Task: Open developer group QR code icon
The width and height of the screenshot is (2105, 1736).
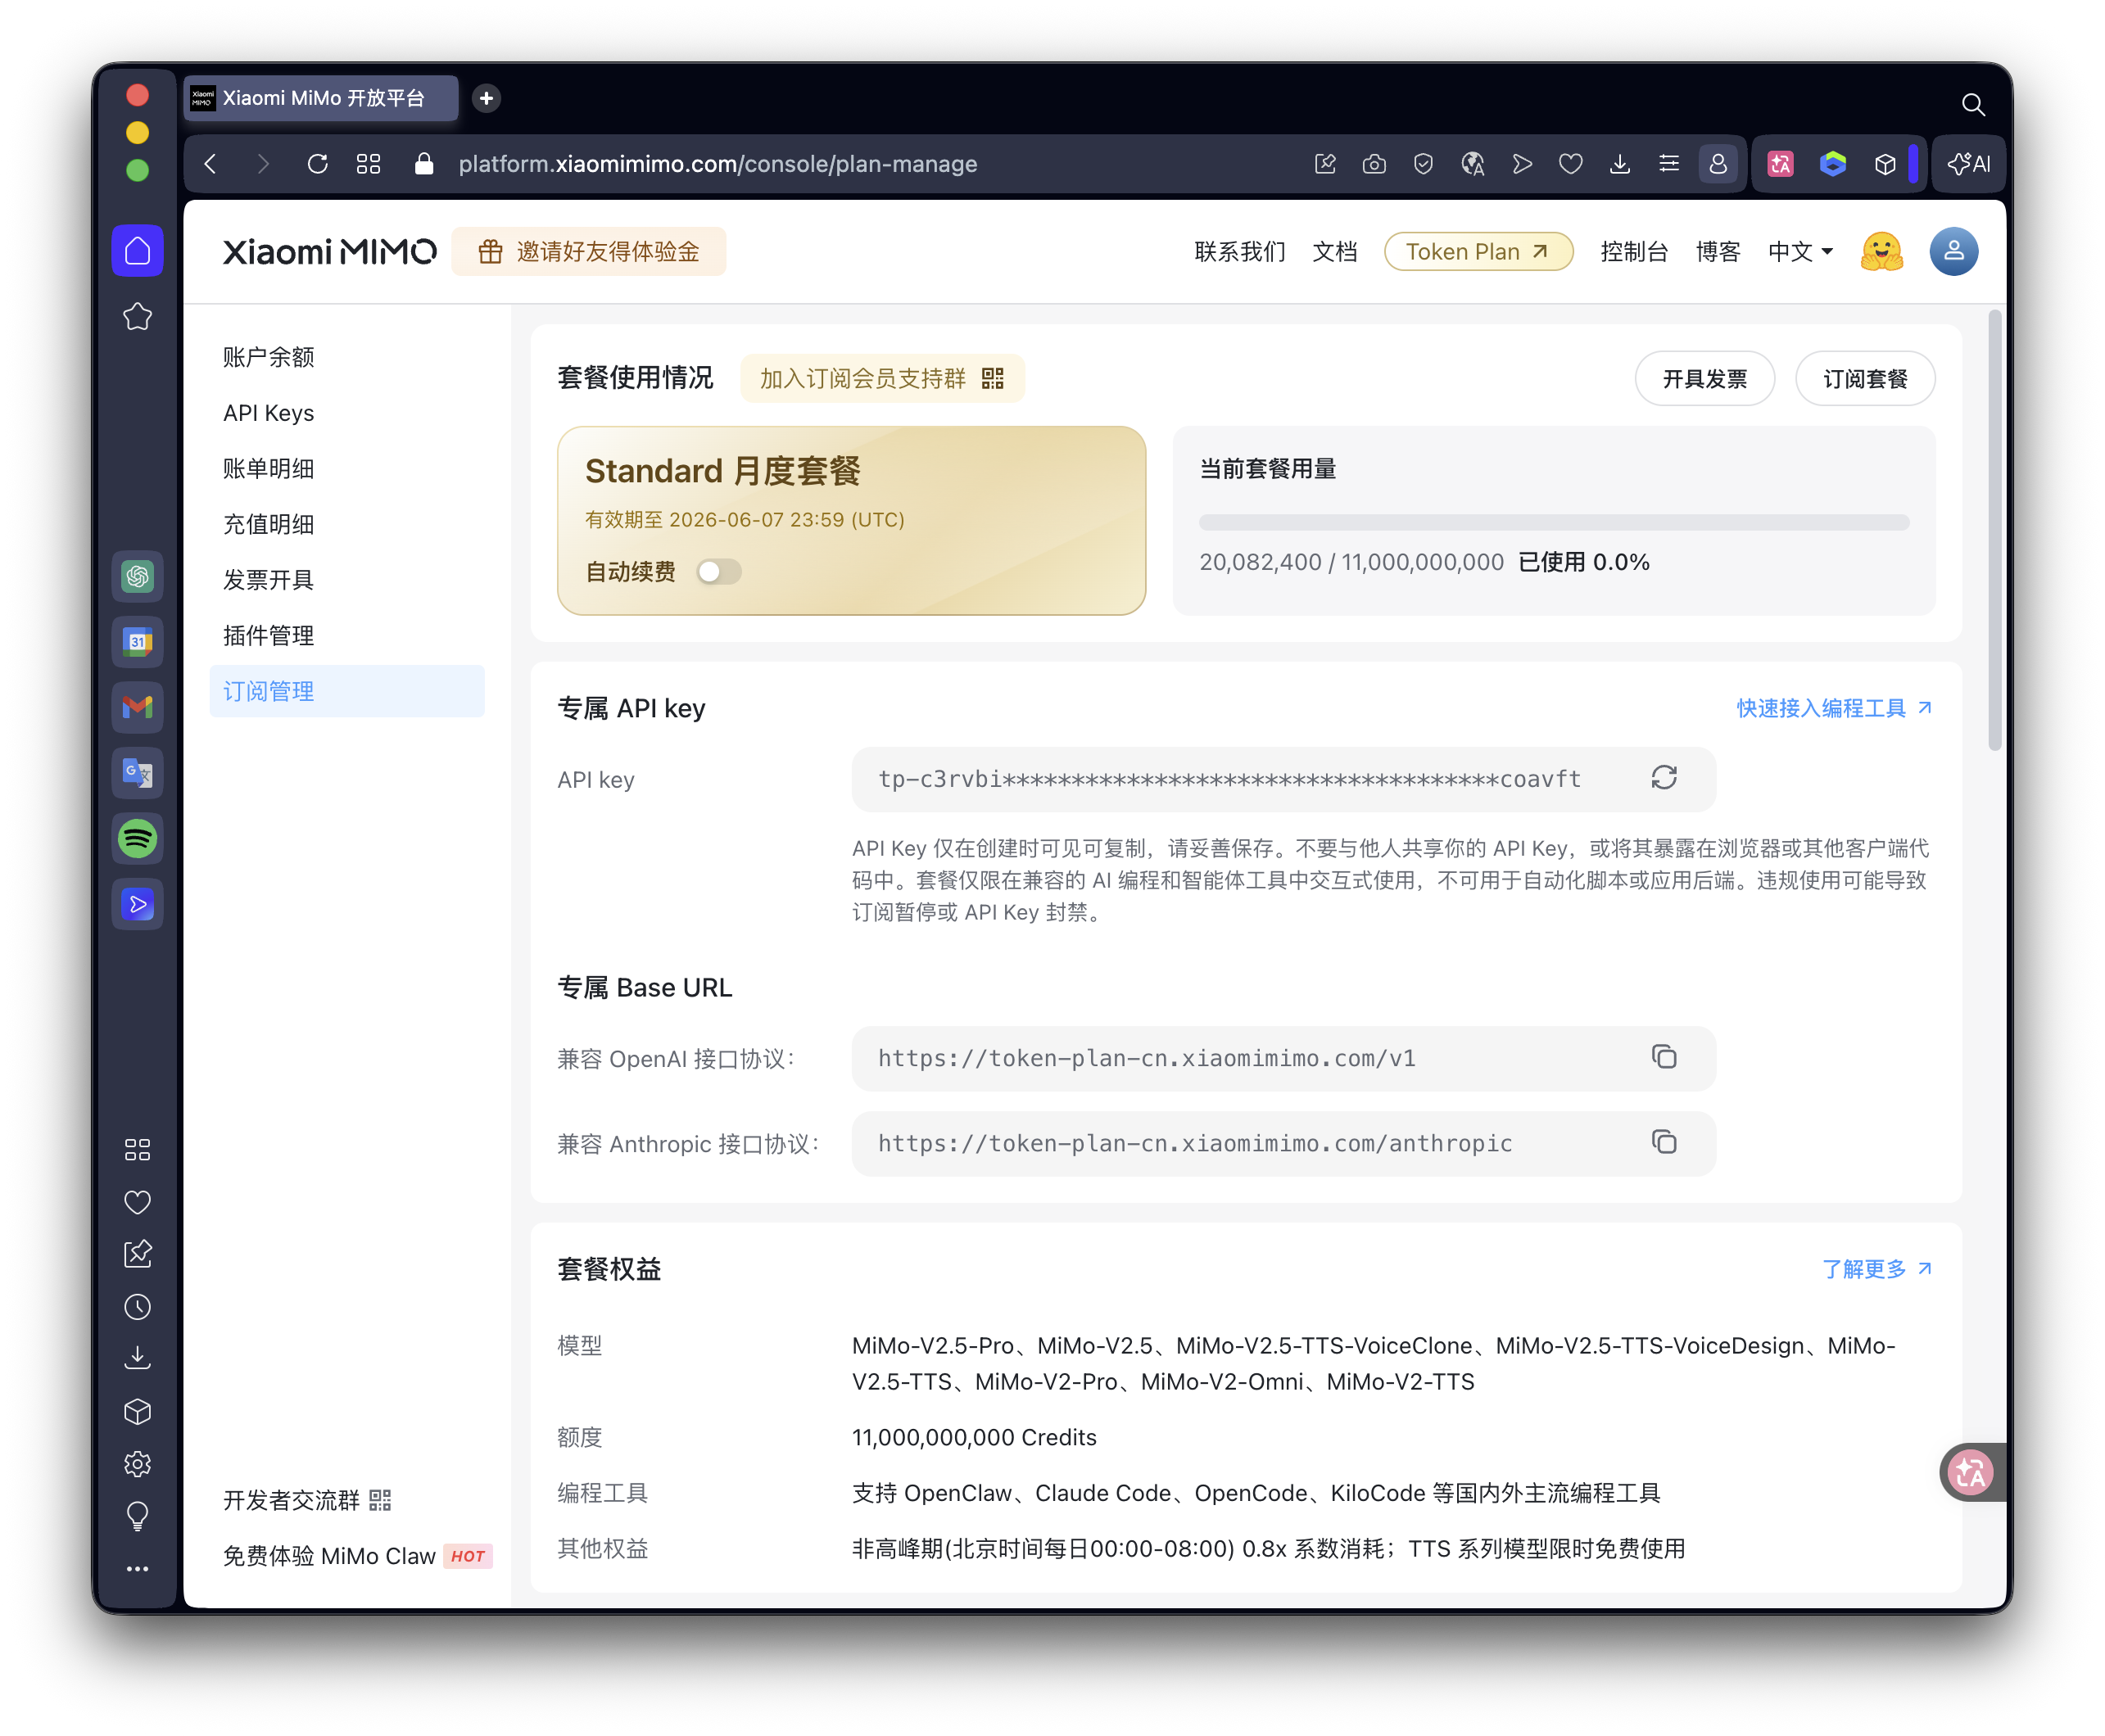Action: (380, 1499)
